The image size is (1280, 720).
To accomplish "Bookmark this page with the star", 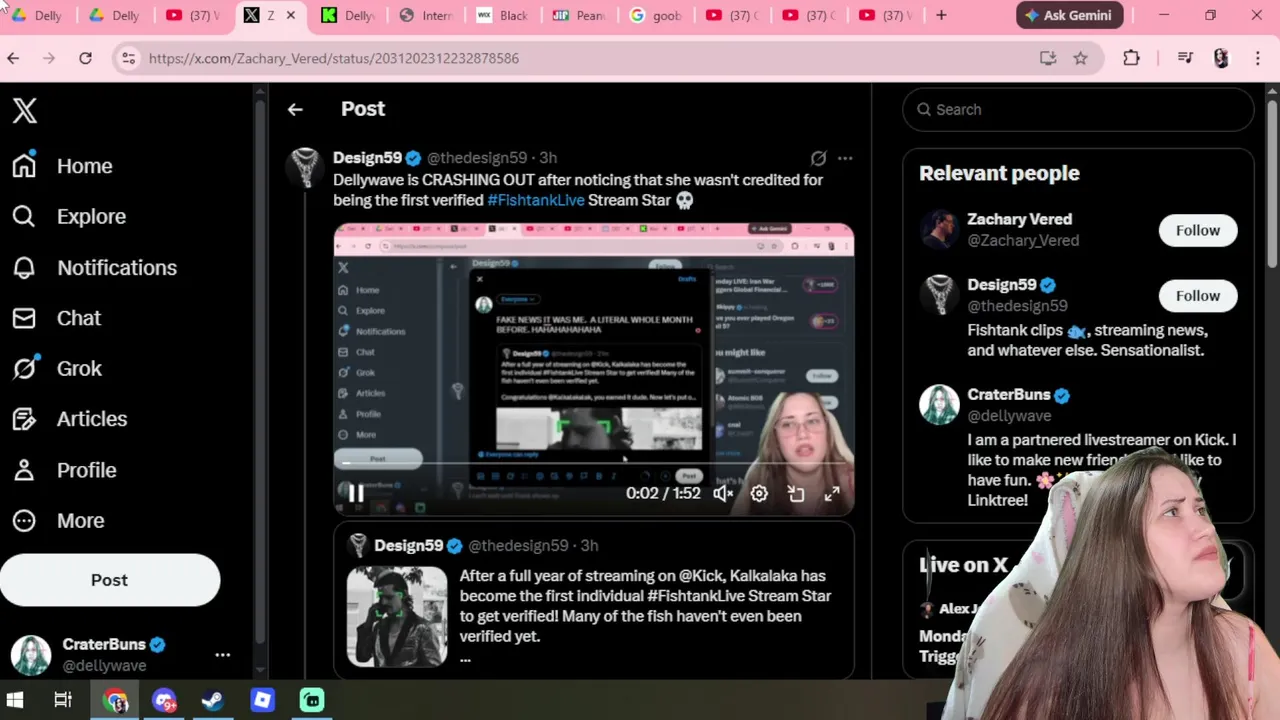I will point(1080,58).
